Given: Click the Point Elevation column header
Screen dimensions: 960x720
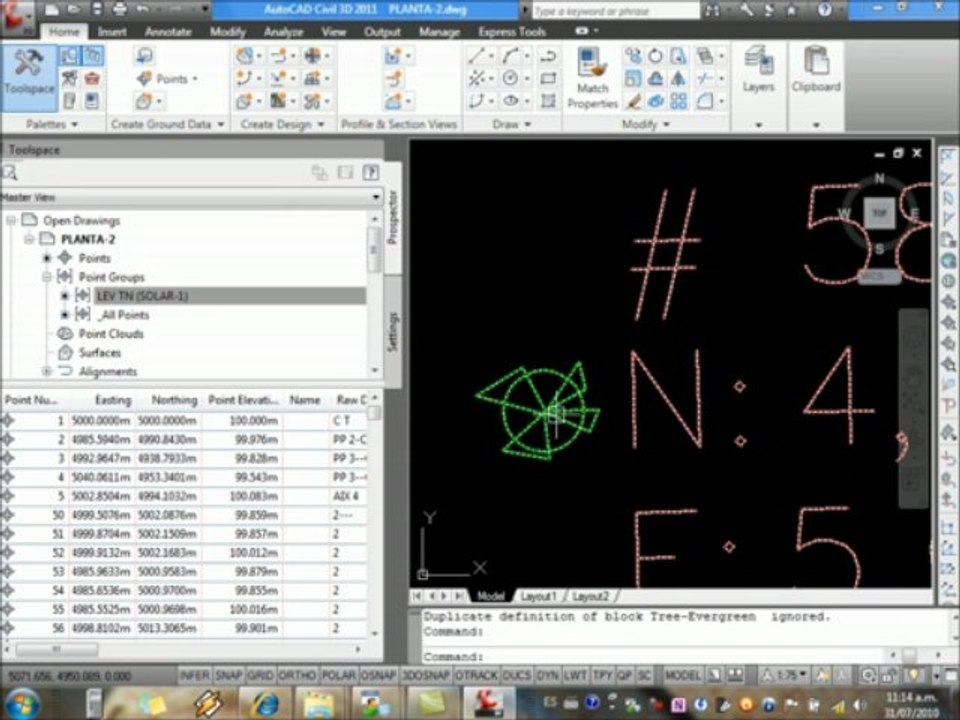Looking at the screenshot, I should pyautogui.click(x=243, y=400).
